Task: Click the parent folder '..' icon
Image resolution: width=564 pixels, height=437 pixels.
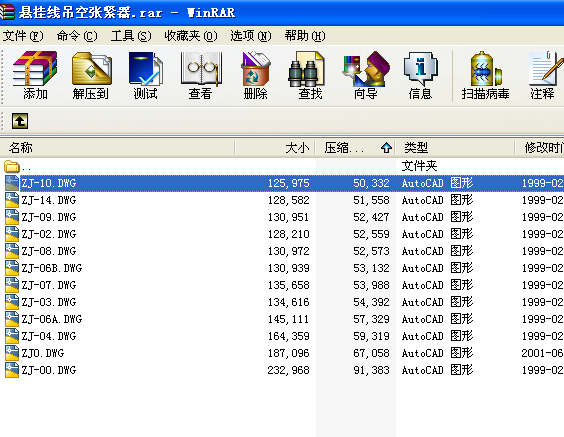Action: click(12, 167)
